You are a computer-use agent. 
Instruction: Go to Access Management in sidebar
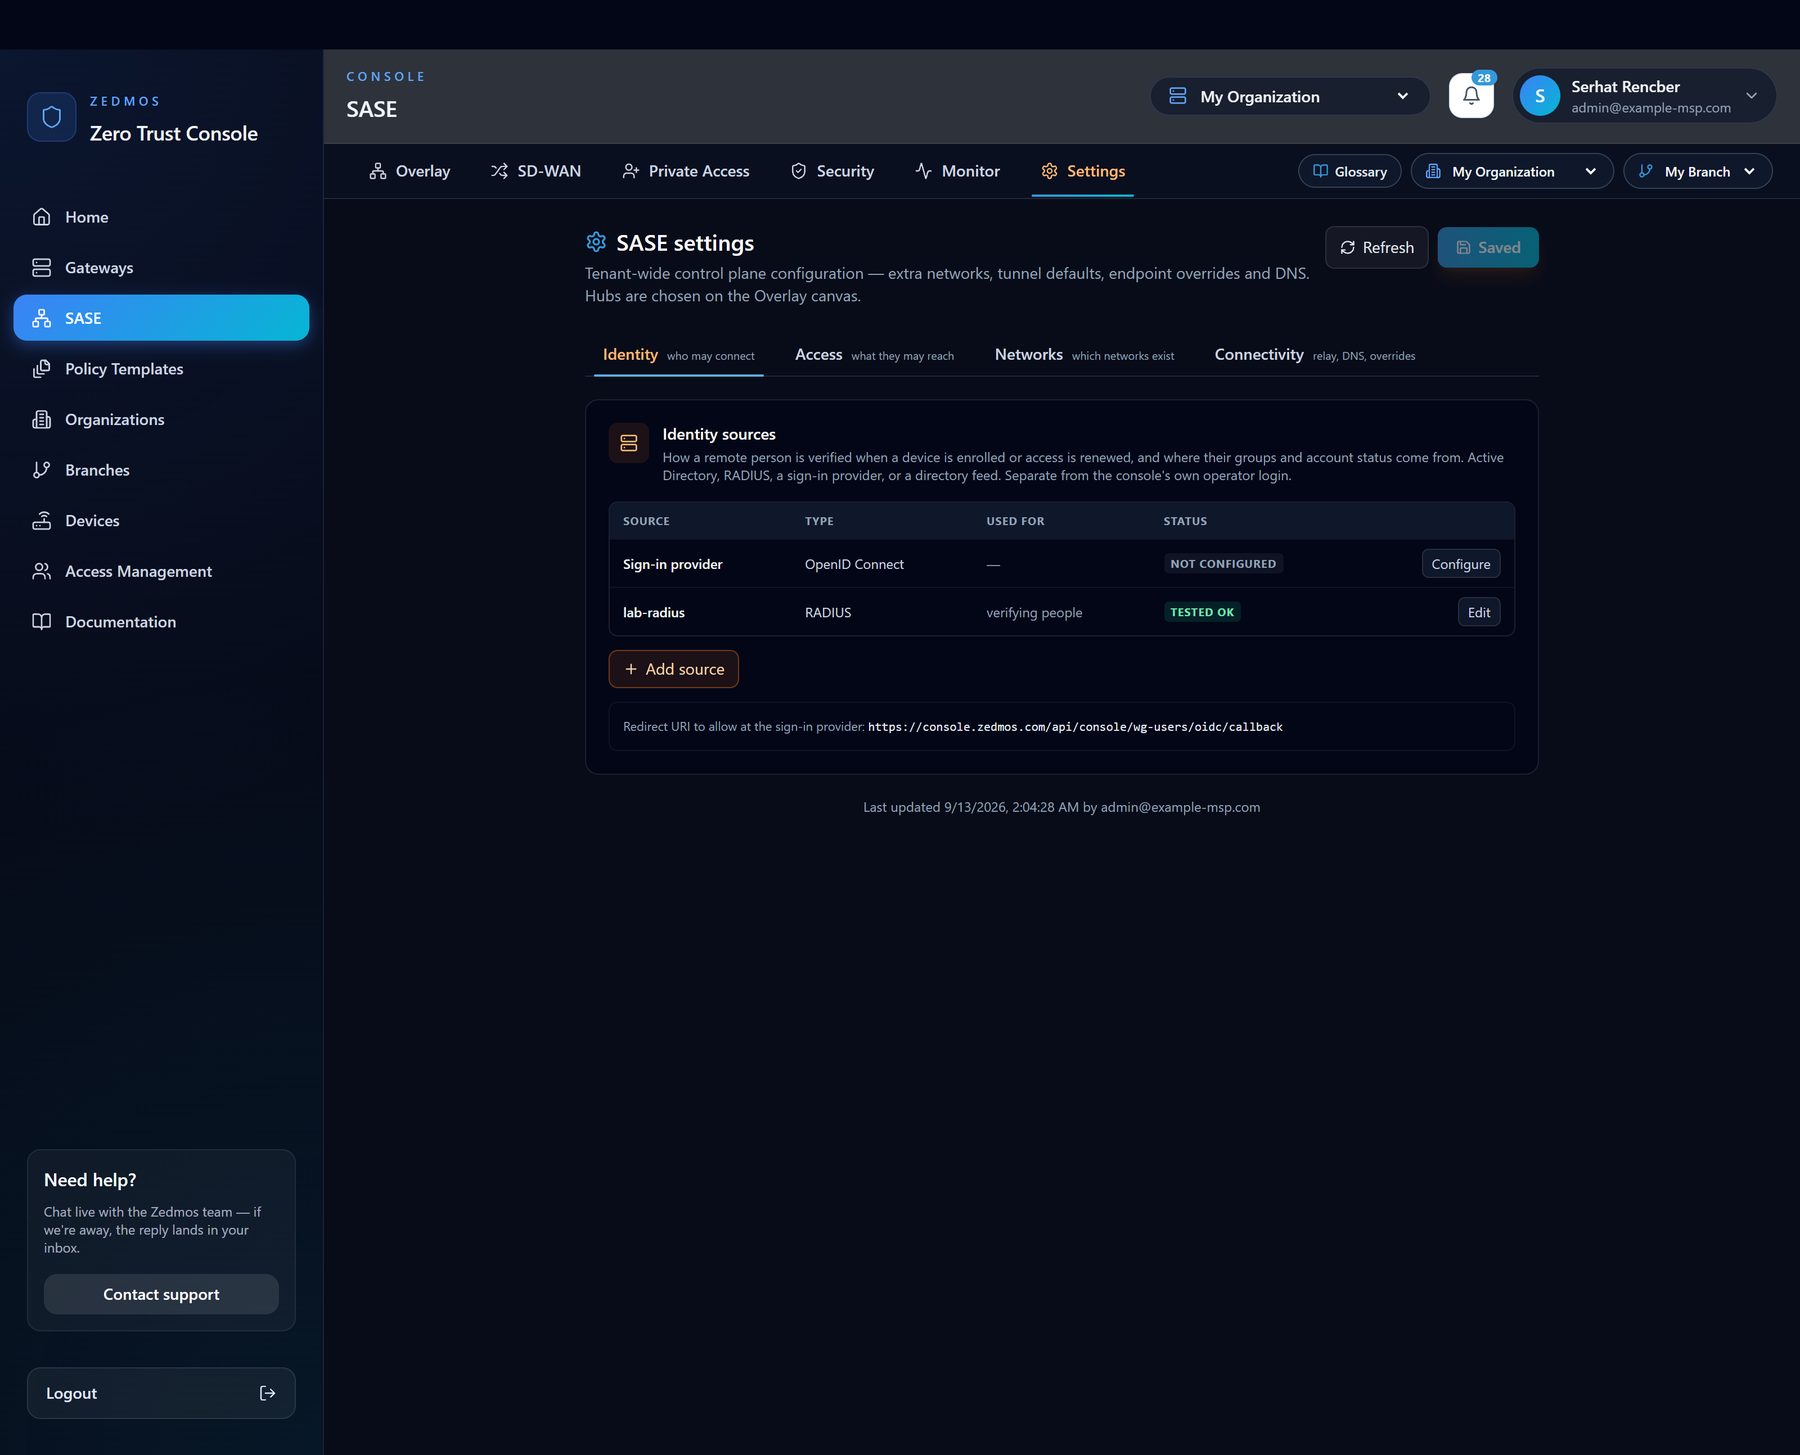161,571
